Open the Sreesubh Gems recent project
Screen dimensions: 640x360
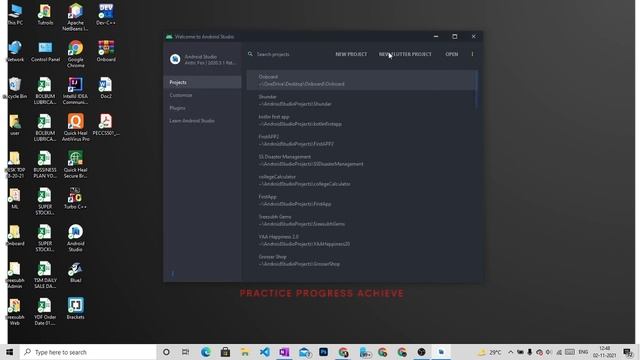point(361,220)
